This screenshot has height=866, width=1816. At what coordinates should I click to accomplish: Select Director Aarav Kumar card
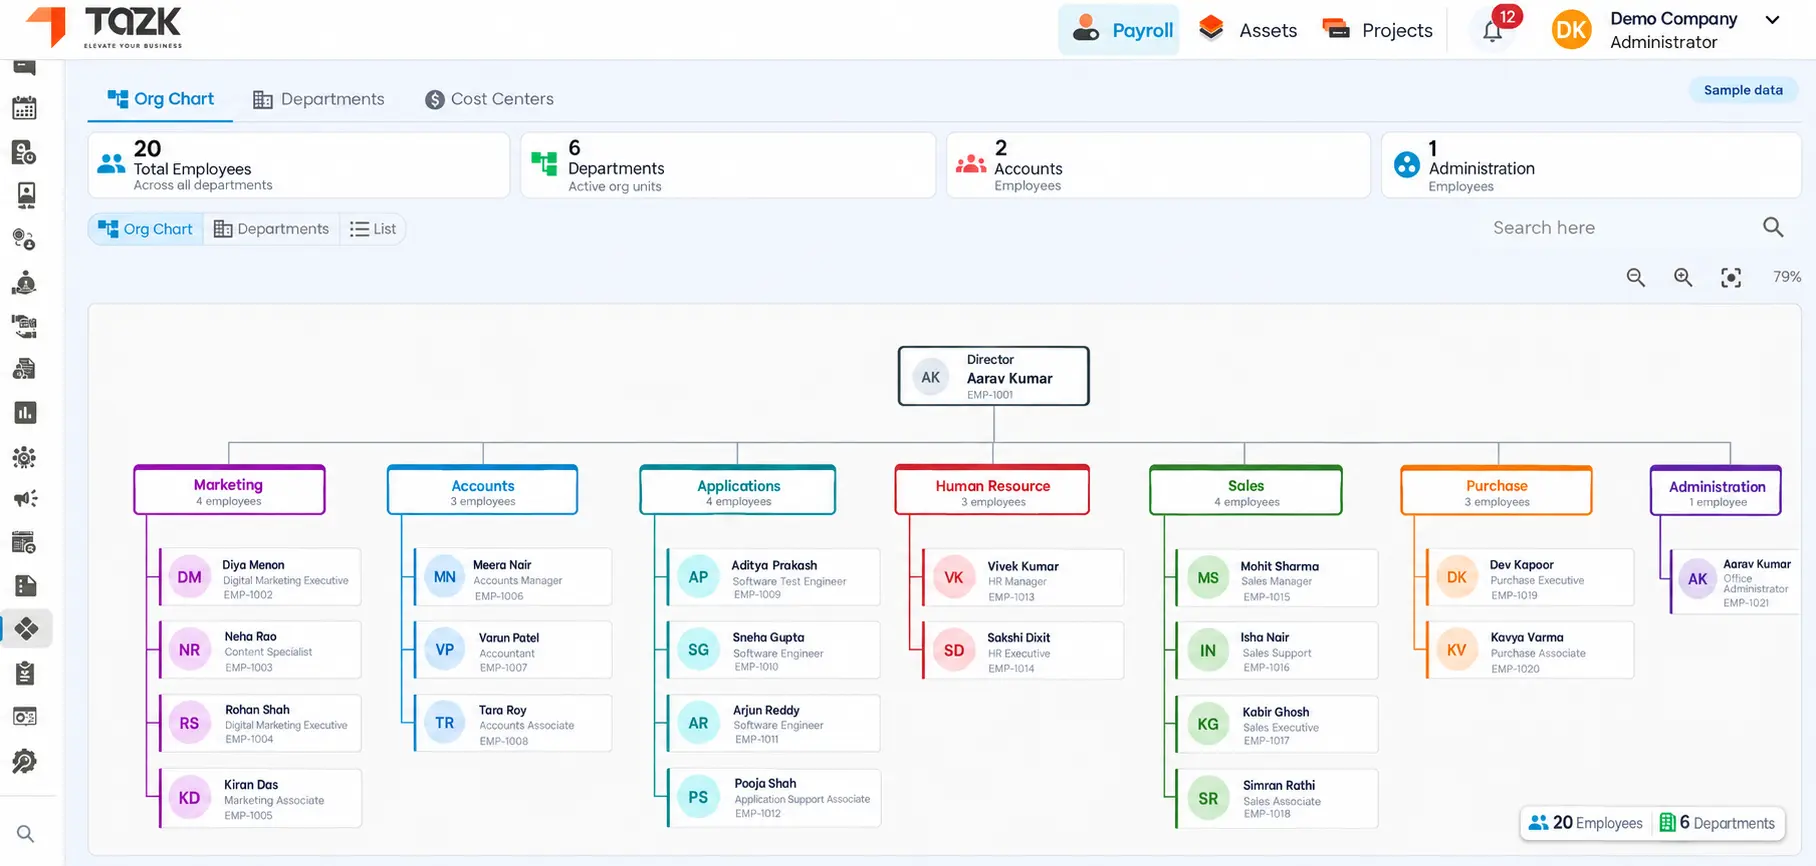(x=994, y=376)
